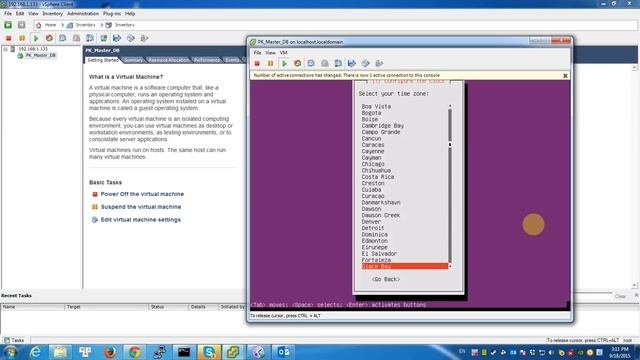Click the Name column header in Recent Tasks
Image resolution: width=640 pixels, height=360 pixels.
click(x=33, y=307)
